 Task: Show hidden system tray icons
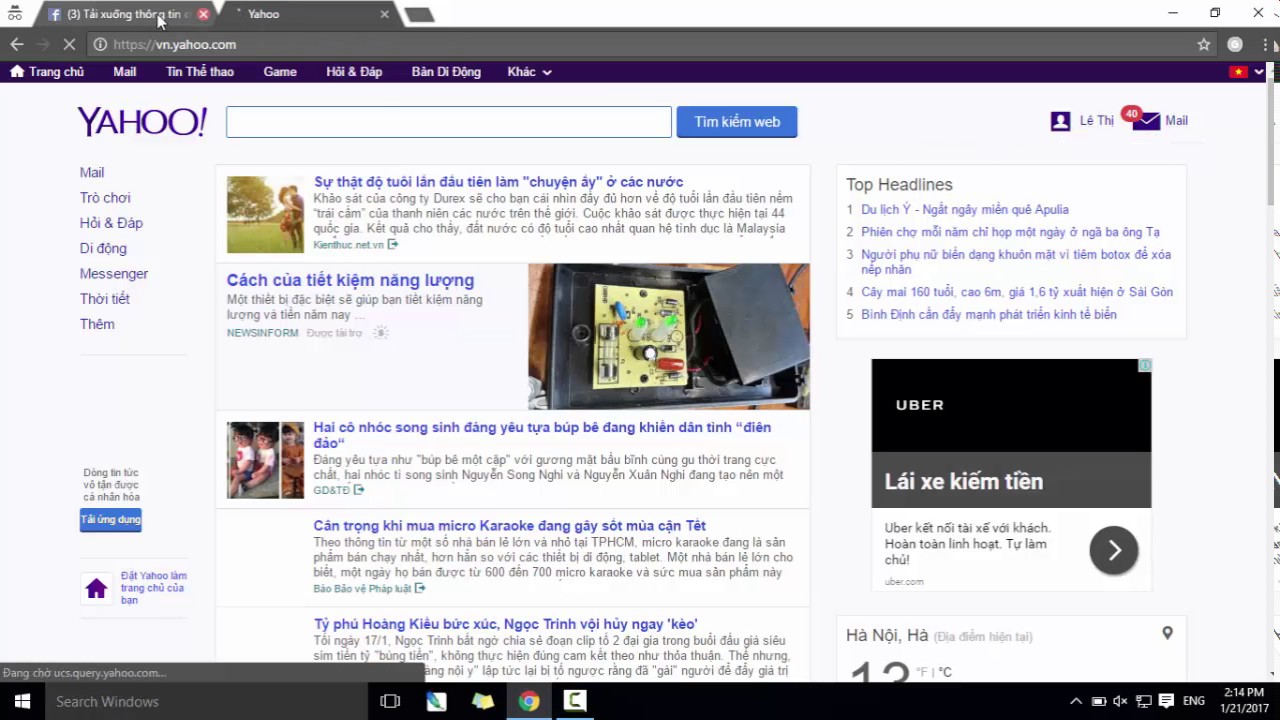click(1076, 701)
